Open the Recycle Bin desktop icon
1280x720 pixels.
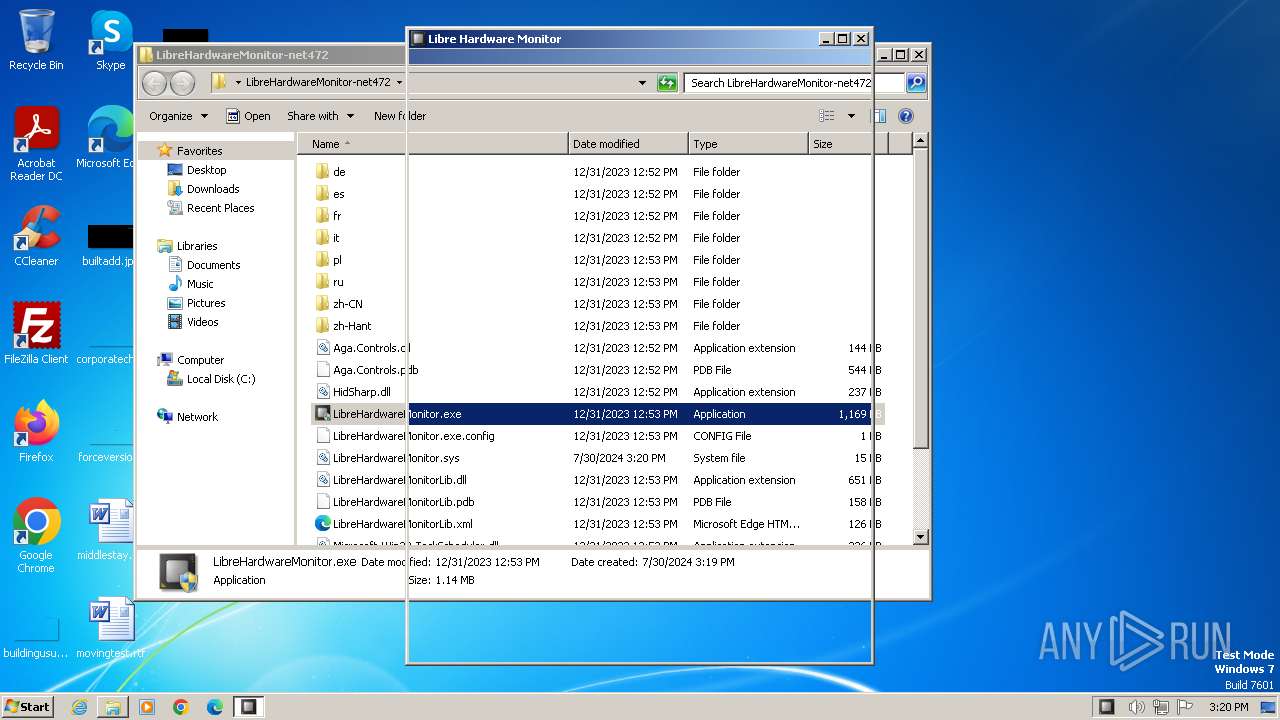[x=36, y=40]
